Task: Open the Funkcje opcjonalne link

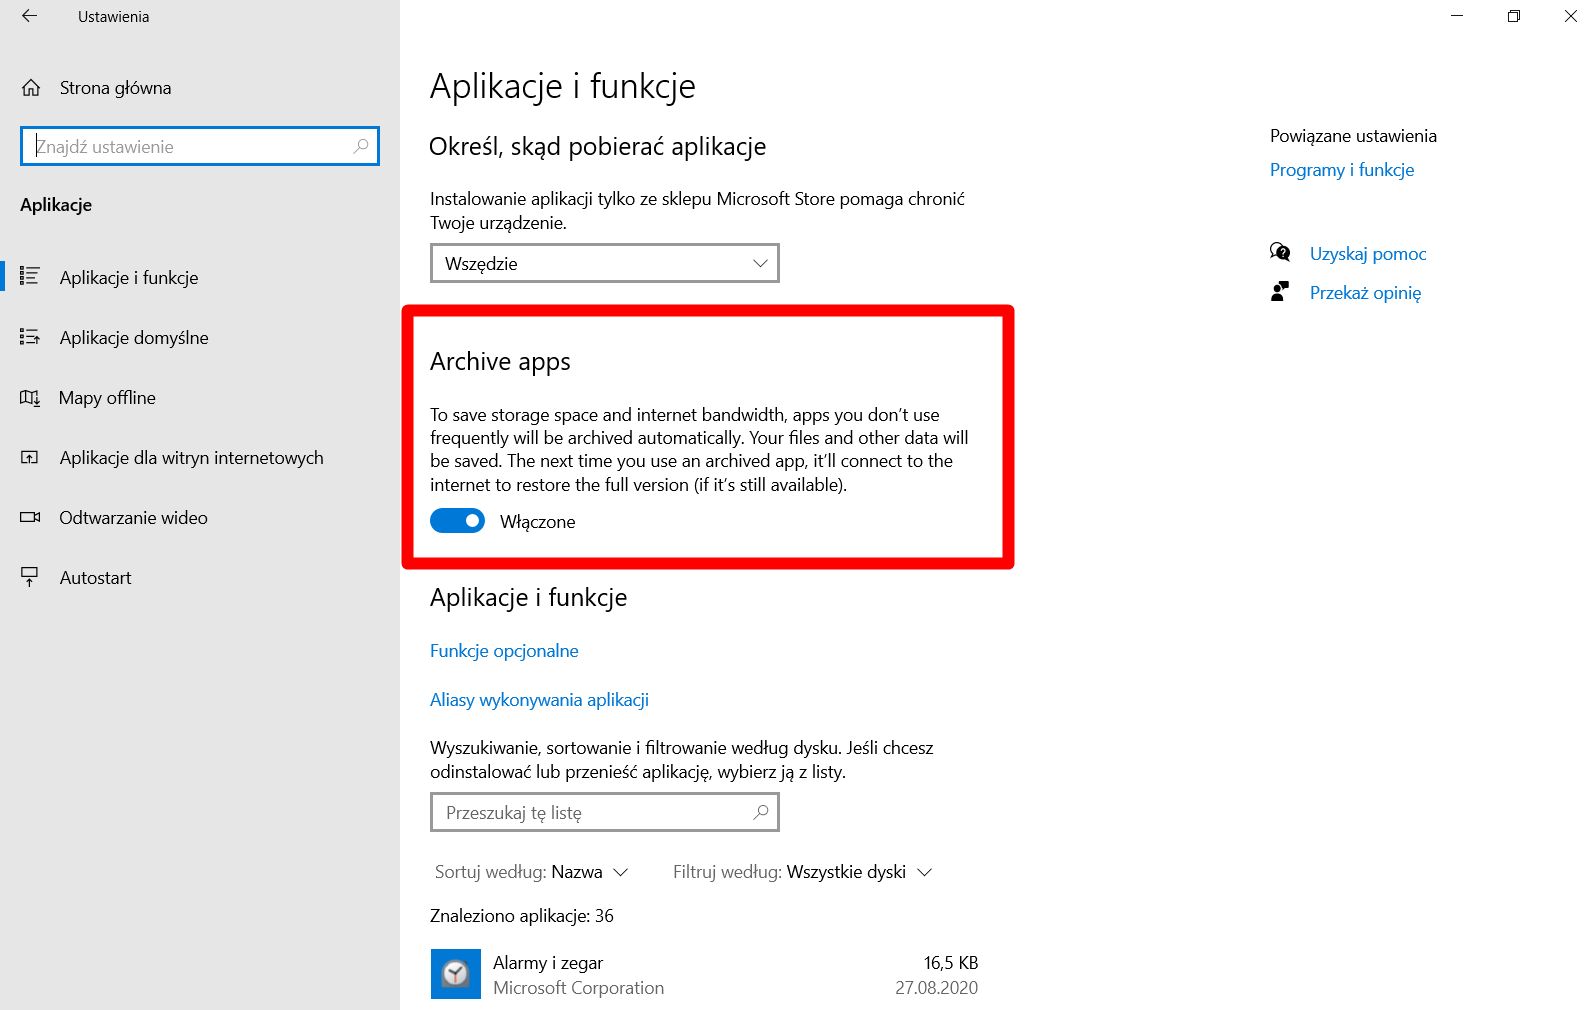Action: (504, 651)
